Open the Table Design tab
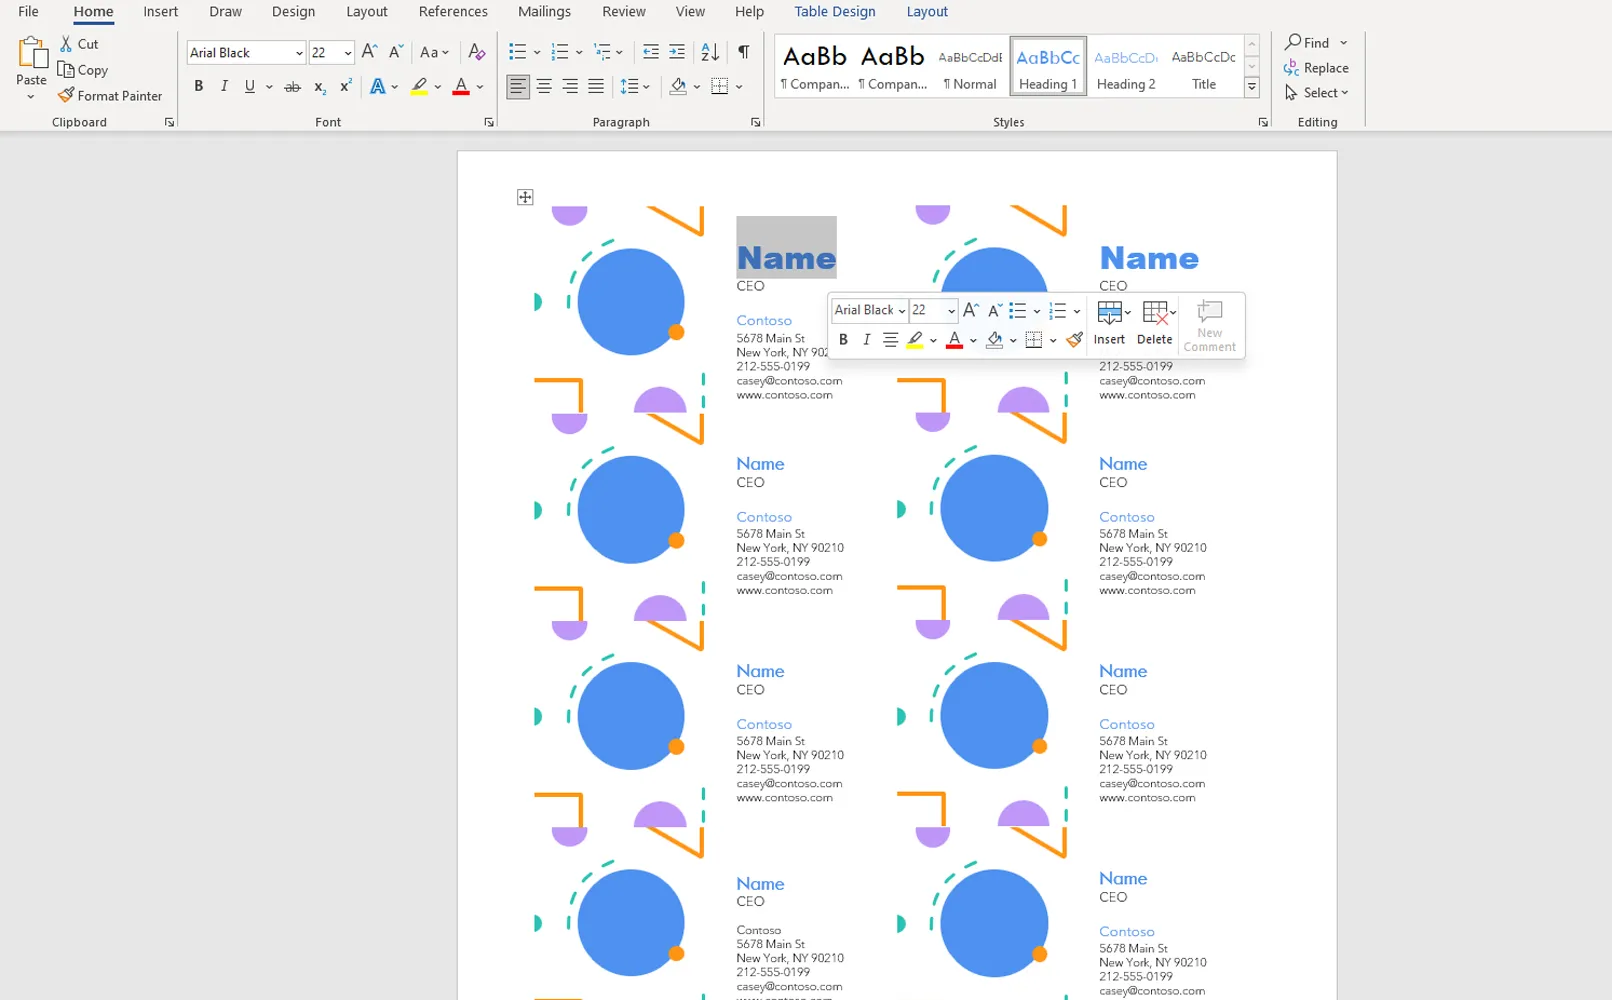1612x1000 pixels. [x=835, y=12]
